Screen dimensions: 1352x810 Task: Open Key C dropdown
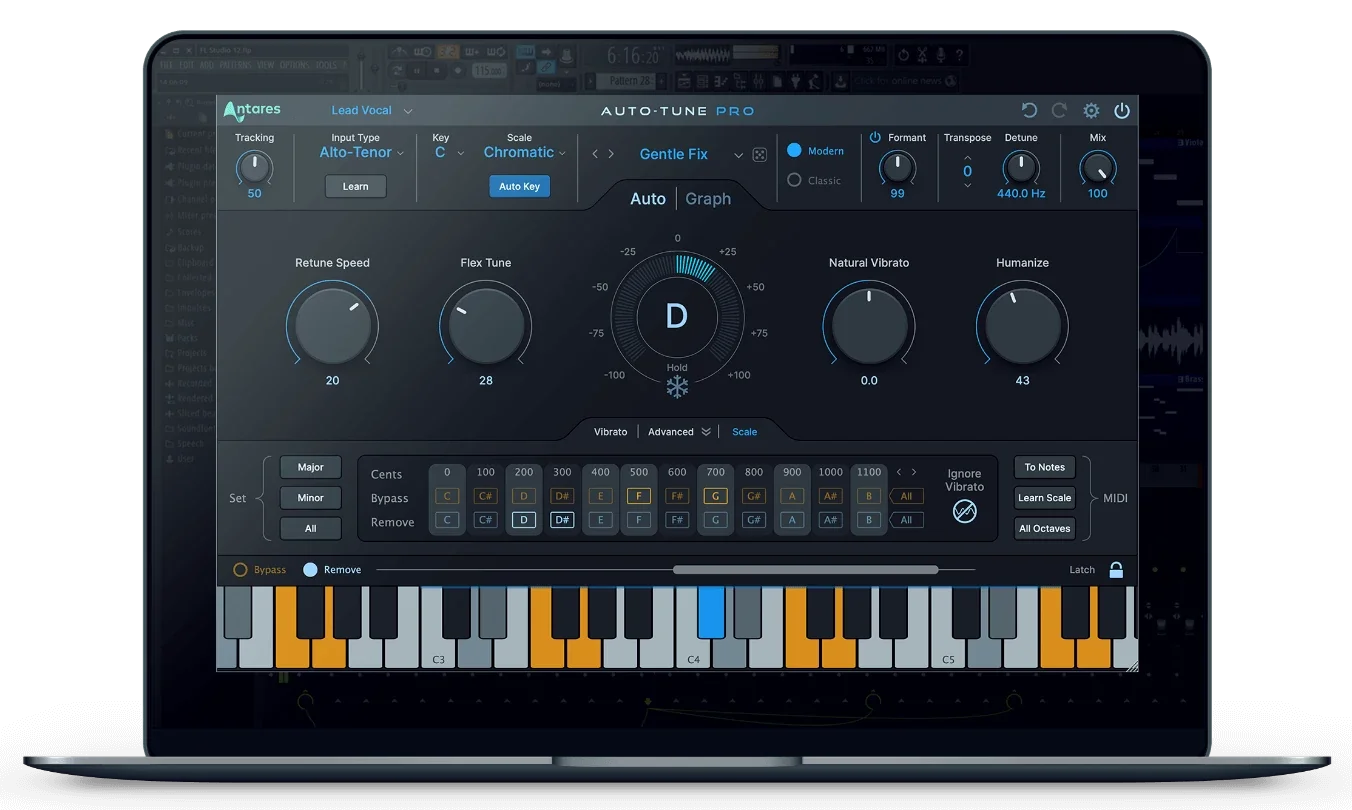coord(449,153)
